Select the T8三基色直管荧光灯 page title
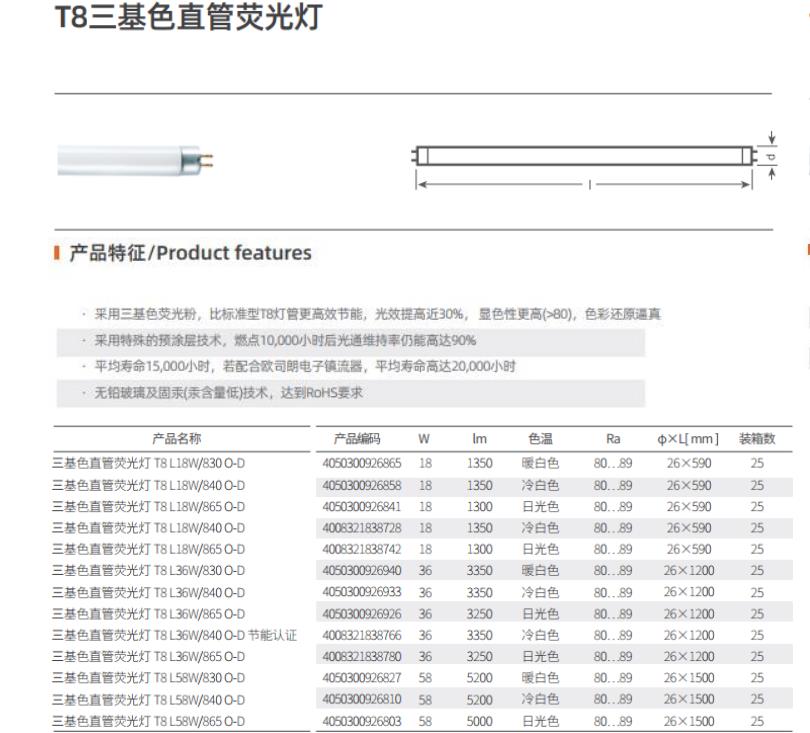810x733 pixels. pyautogui.click(x=188, y=19)
